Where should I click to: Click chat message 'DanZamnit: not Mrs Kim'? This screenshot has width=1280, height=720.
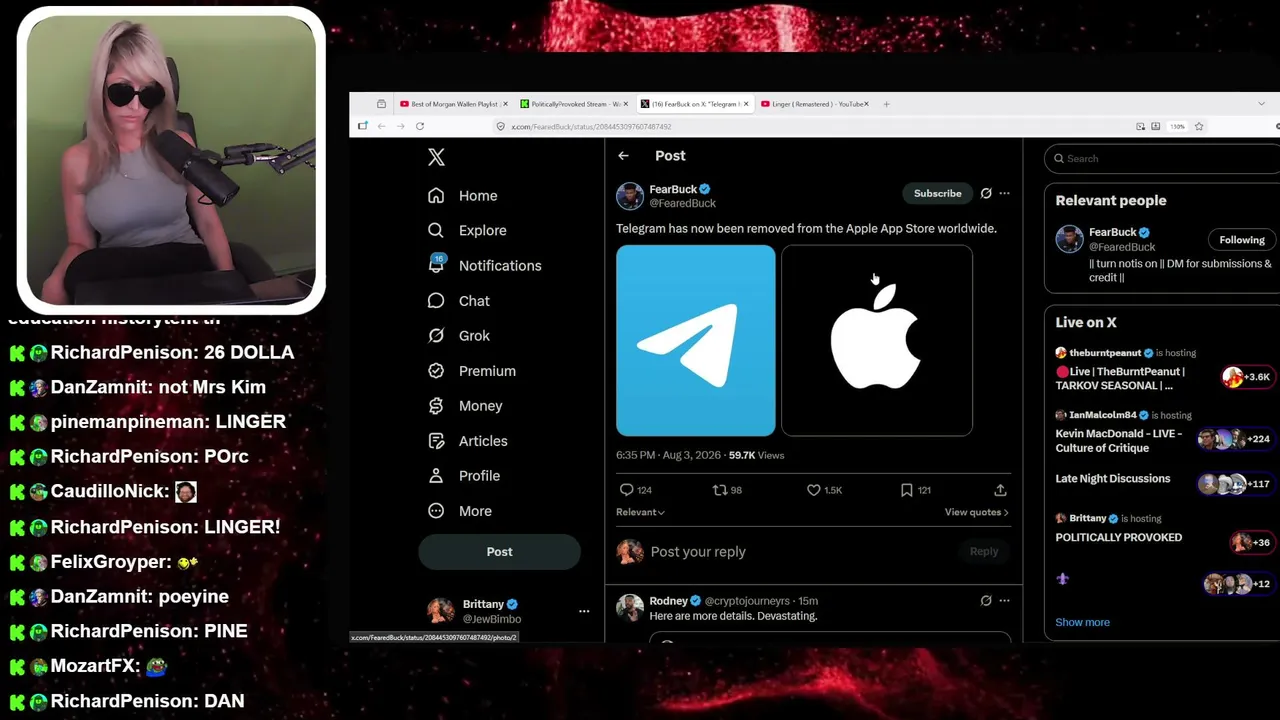point(138,387)
